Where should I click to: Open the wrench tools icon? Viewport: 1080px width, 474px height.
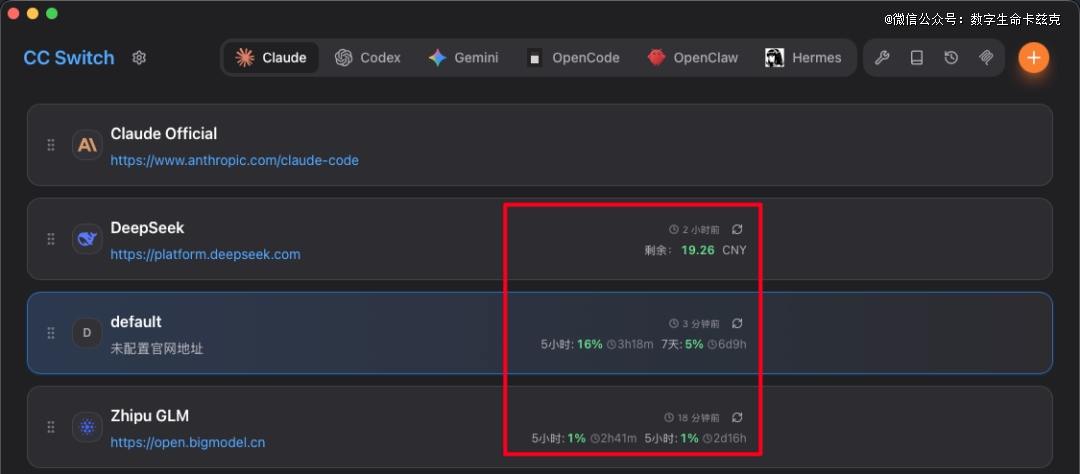(x=882, y=58)
